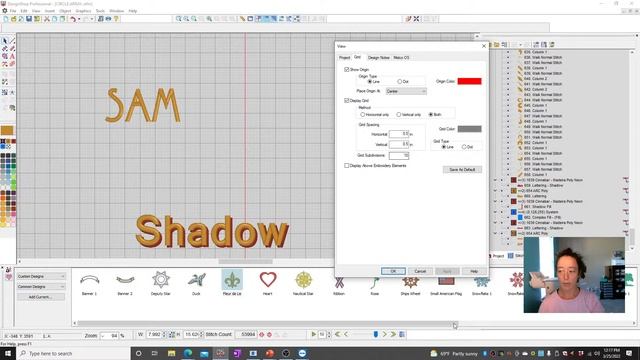The width and height of the screenshot is (640, 360).
Task: Click the Task View taskbar icon
Action: (155, 353)
